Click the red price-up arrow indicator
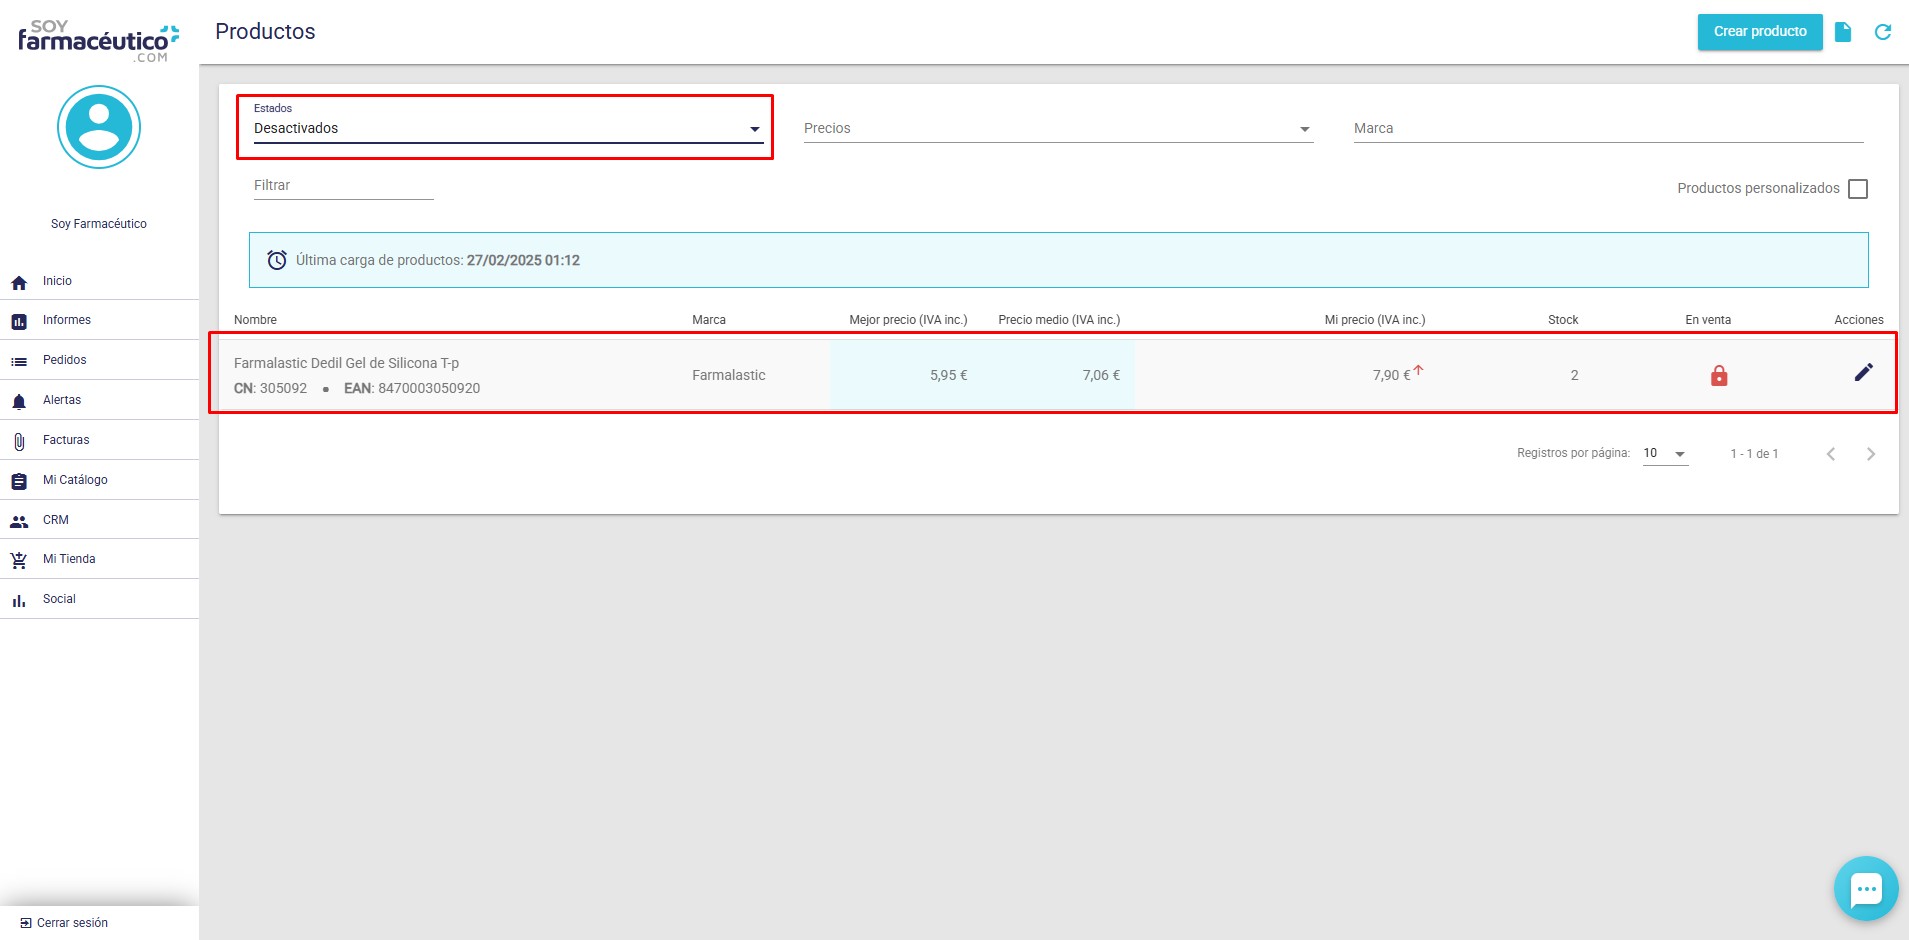The height and width of the screenshot is (940, 1909). click(x=1418, y=370)
